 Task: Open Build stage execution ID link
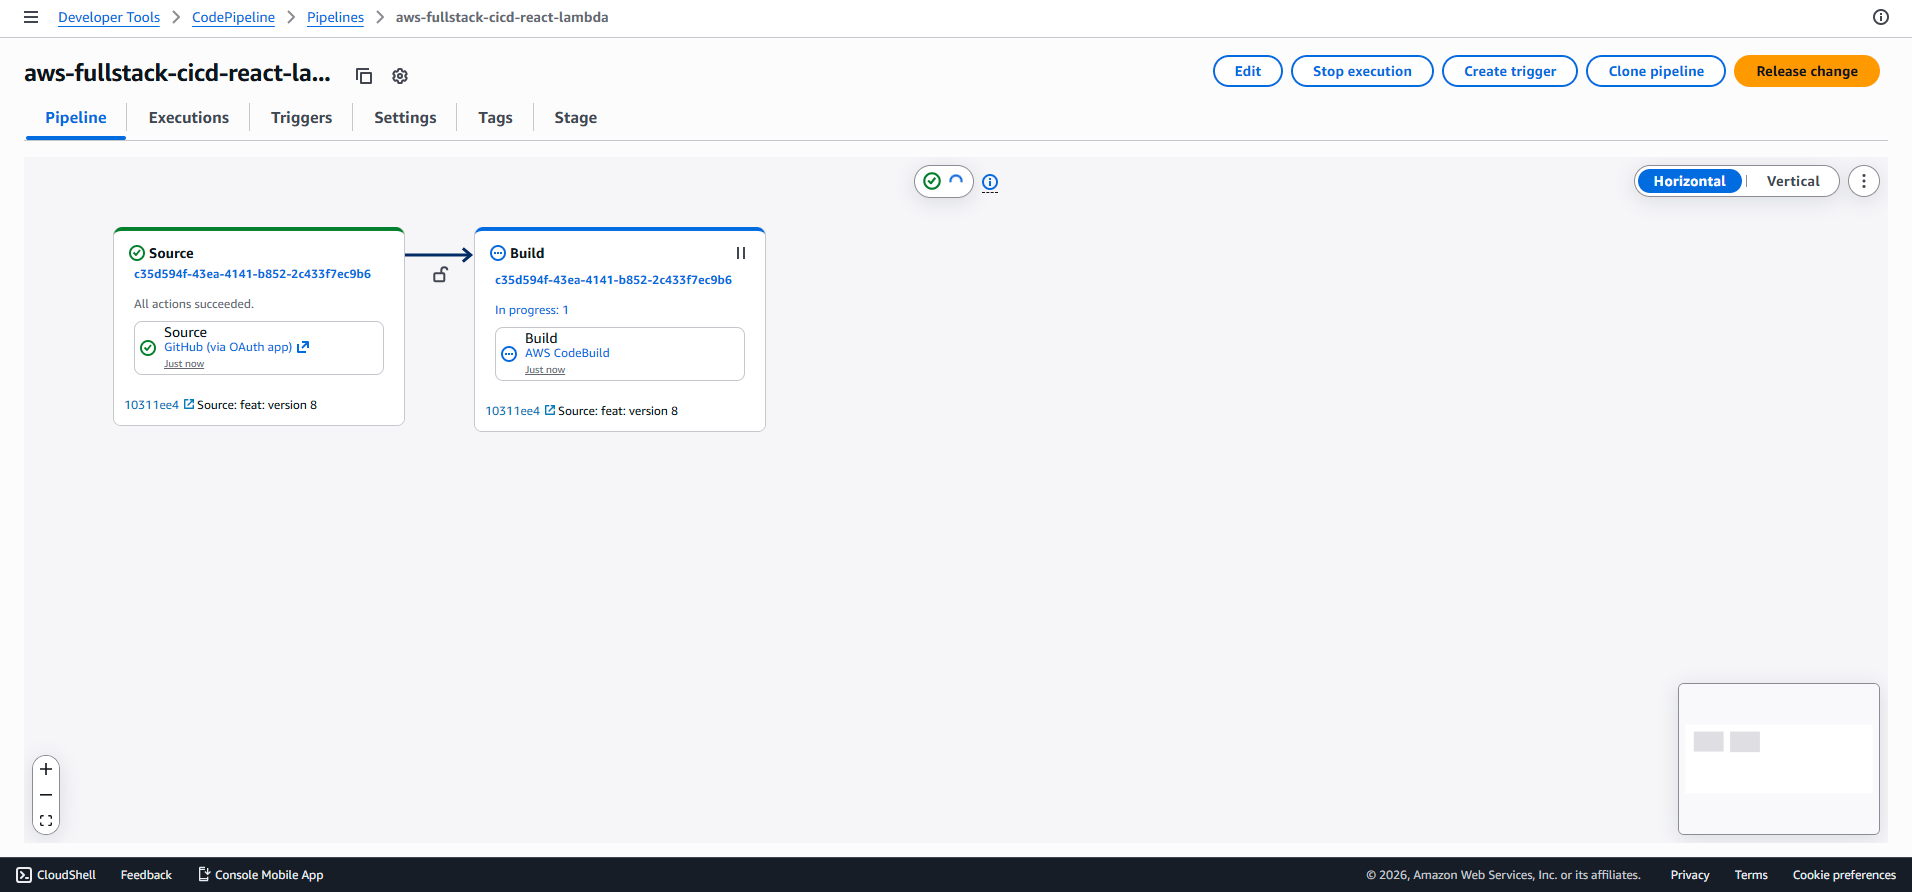coord(613,280)
